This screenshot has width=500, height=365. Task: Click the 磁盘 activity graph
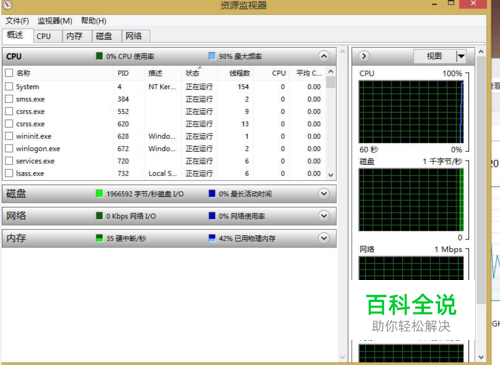click(x=411, y=200)
